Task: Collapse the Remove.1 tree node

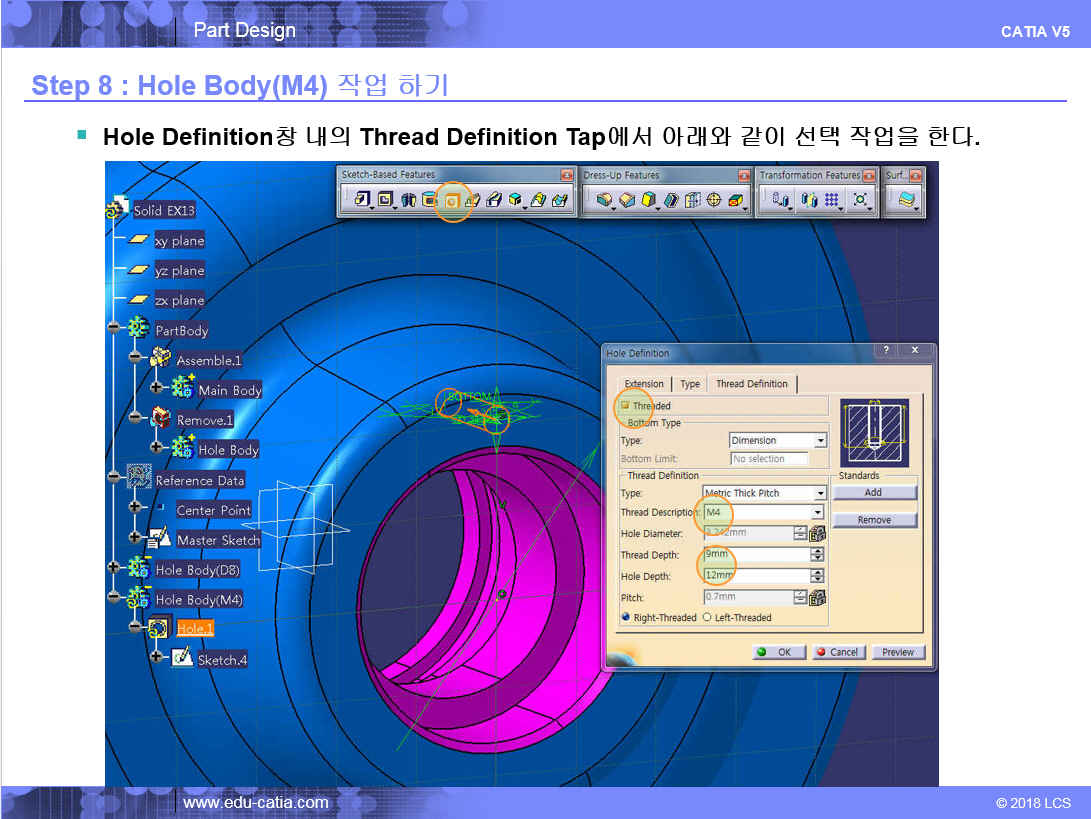Action: (134, 417)
